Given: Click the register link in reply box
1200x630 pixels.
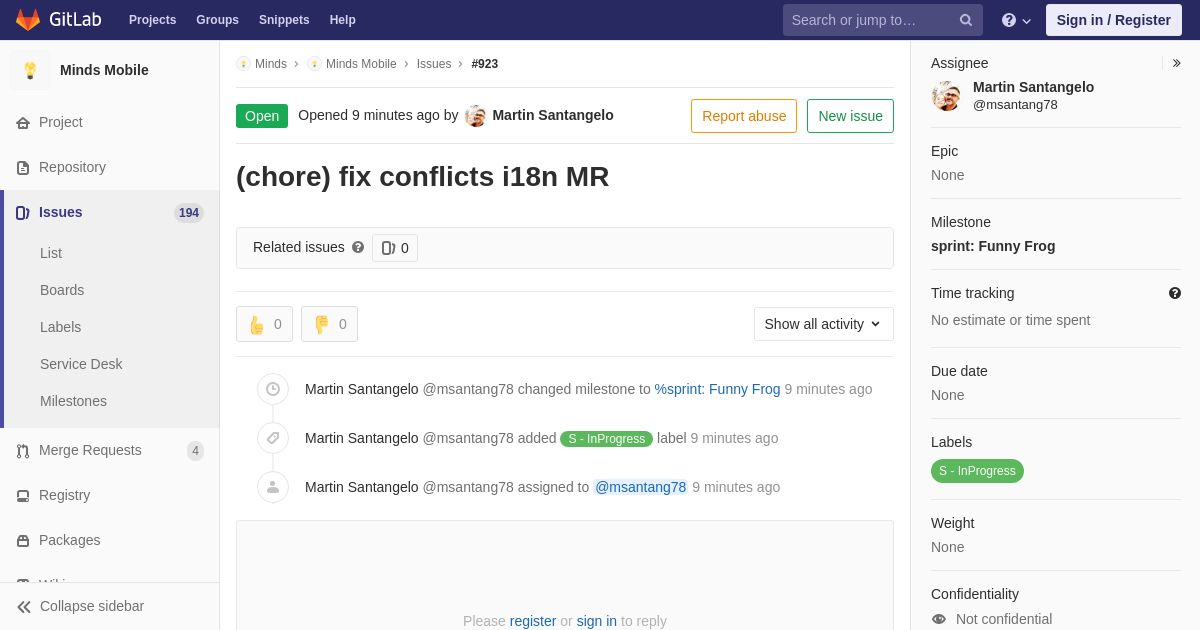Looking at the screenshot, I should point(533,621).
